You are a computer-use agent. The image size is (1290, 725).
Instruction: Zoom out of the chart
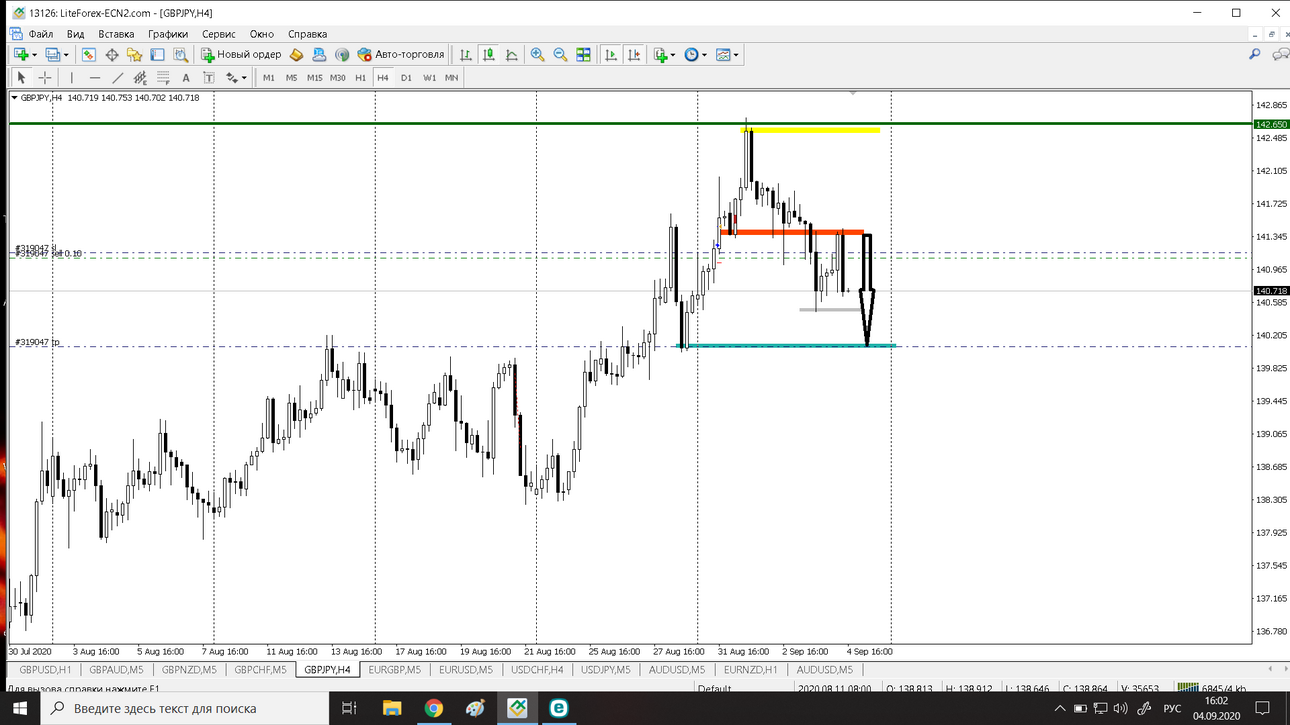tap(561, 55)
